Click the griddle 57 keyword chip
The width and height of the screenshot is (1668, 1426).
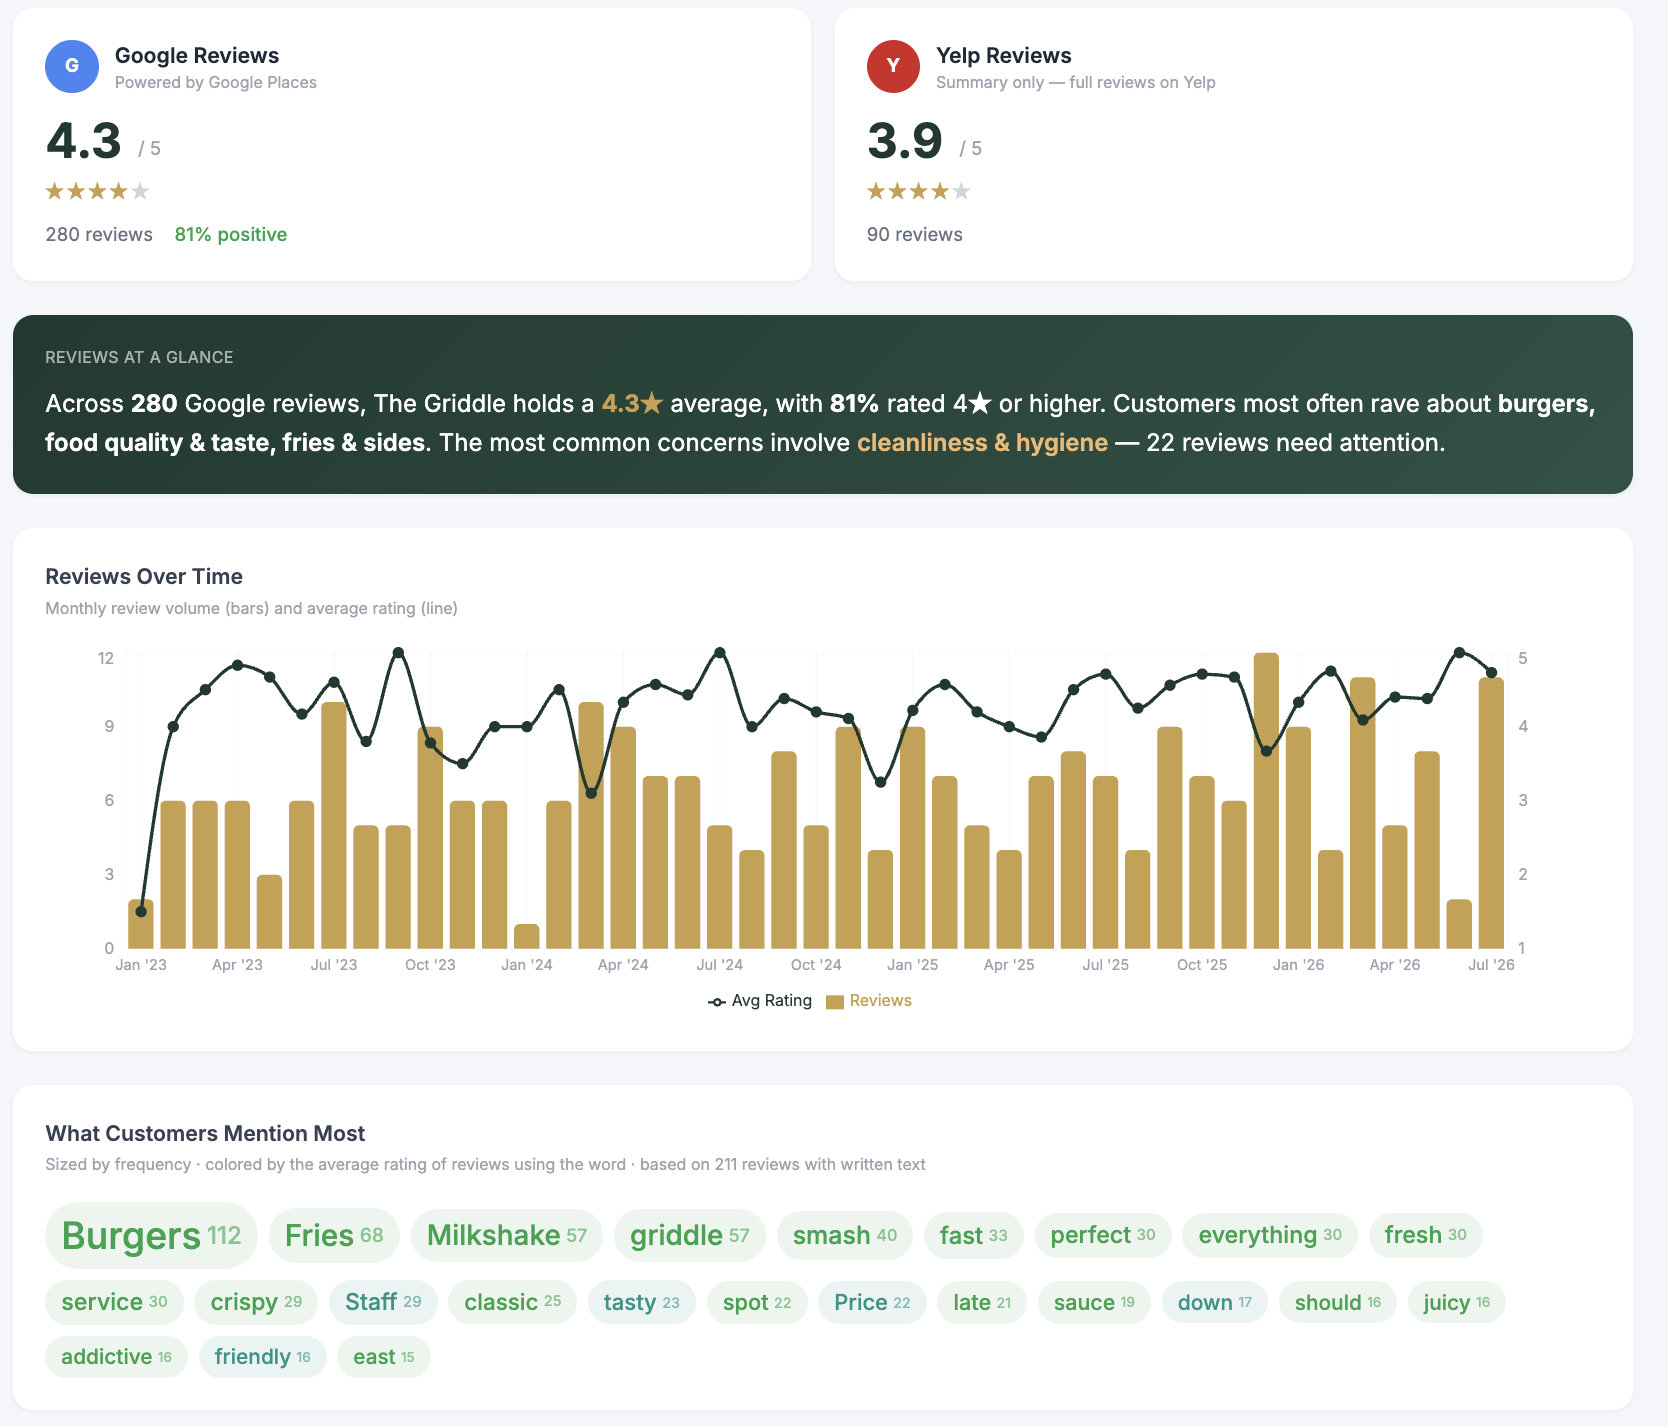(x=690, y=1235)
